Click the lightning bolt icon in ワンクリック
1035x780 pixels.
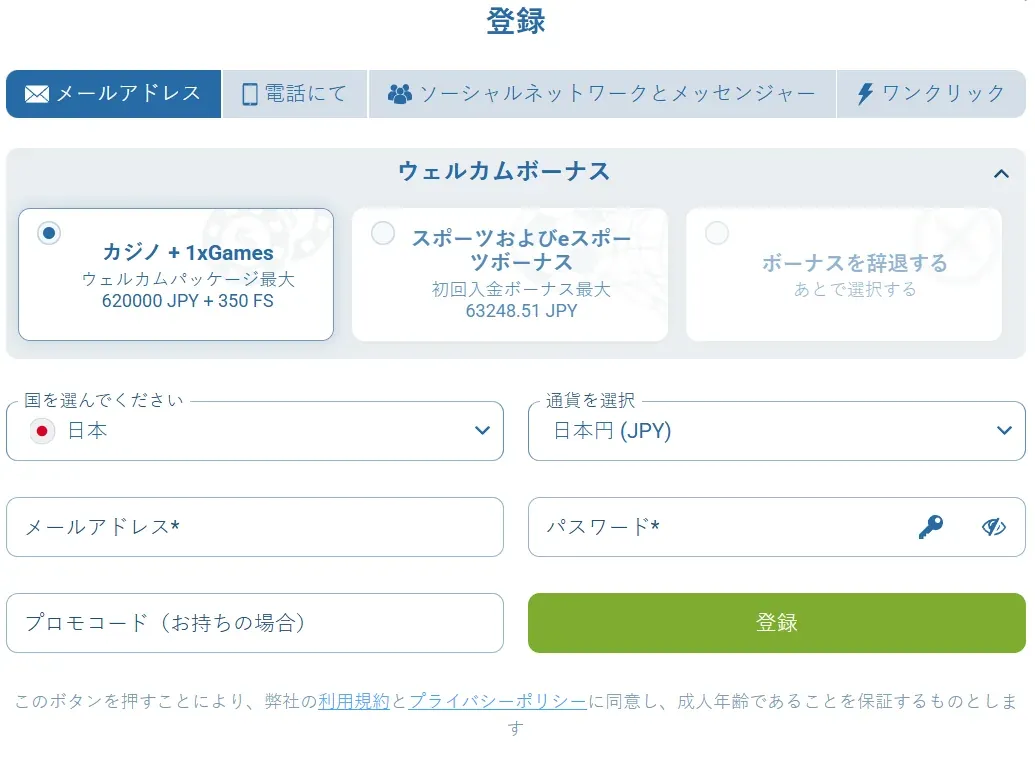[865, 94]
